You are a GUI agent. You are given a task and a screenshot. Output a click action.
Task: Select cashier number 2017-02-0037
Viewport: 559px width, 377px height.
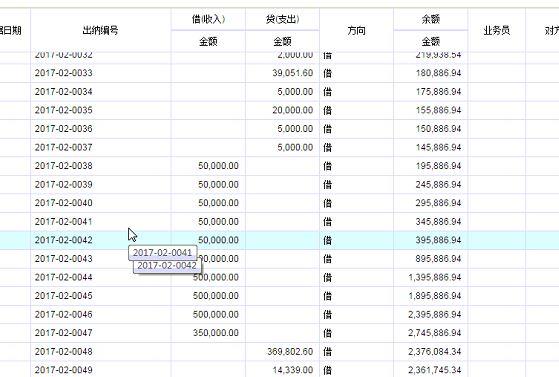[63, 147]
